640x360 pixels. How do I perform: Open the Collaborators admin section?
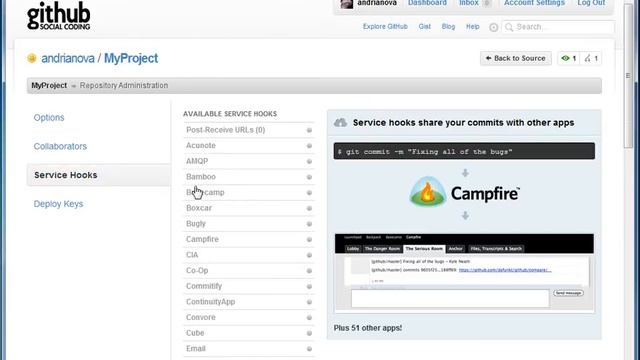[x=60, y=146]
